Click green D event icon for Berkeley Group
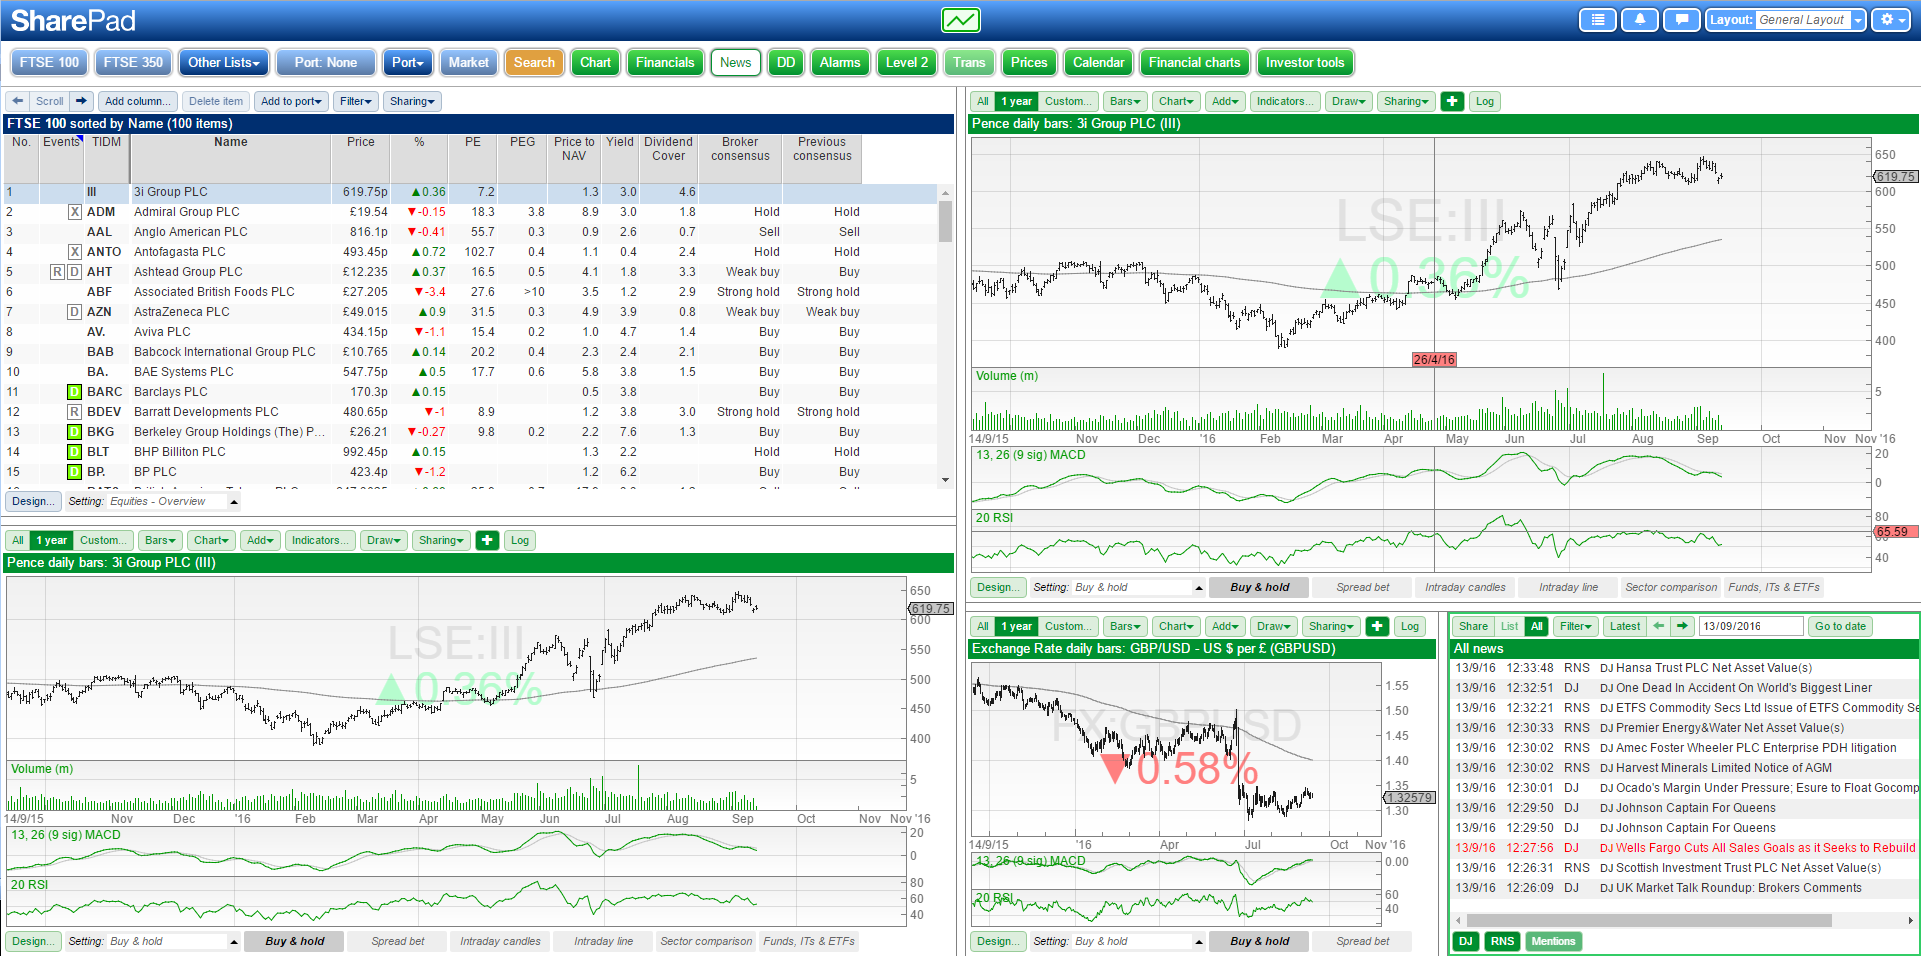1921x956 pixels. (75, 432)
